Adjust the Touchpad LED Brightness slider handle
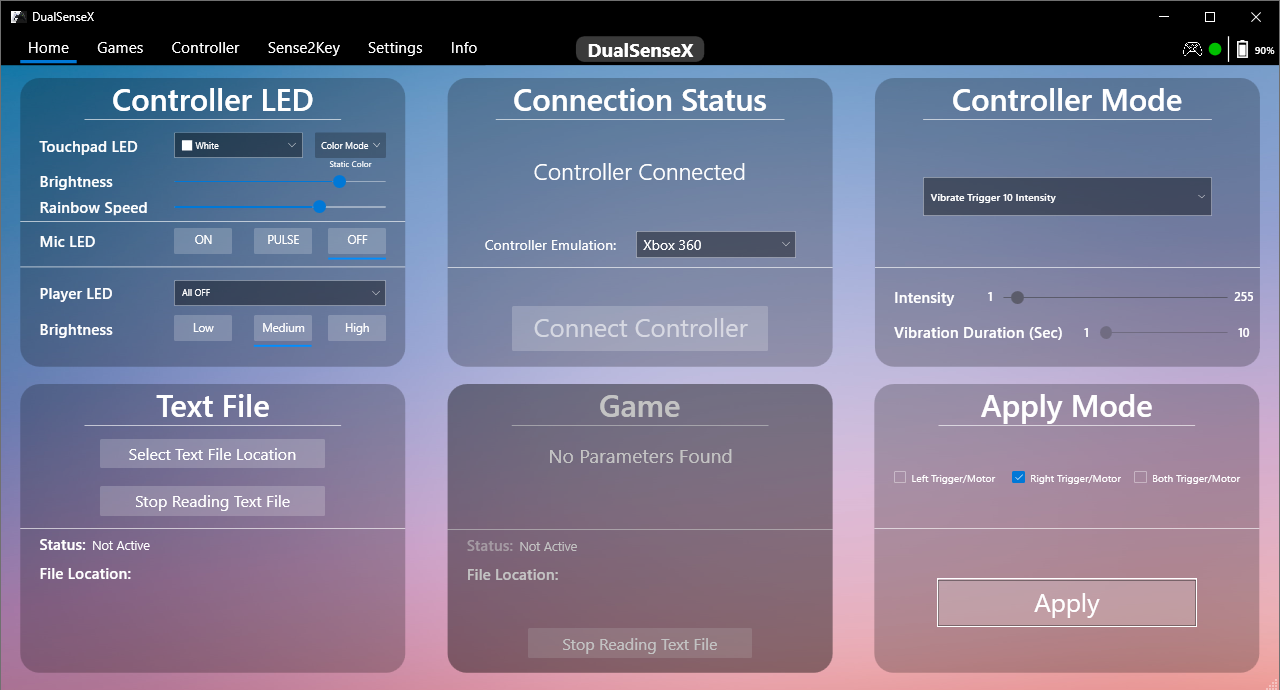 [339, 182]
